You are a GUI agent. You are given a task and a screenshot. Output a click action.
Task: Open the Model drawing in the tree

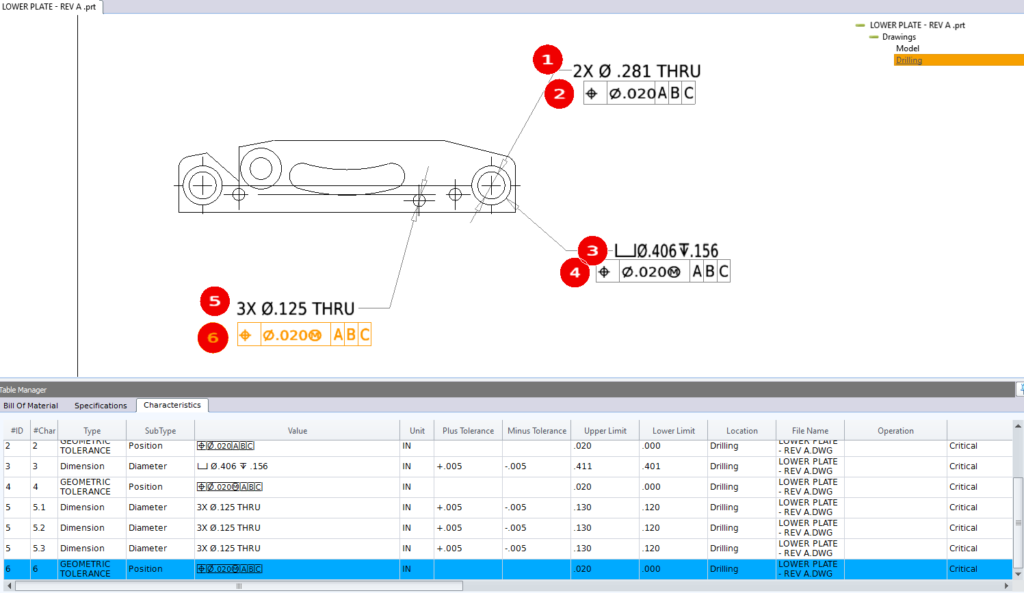coord(908,47)
